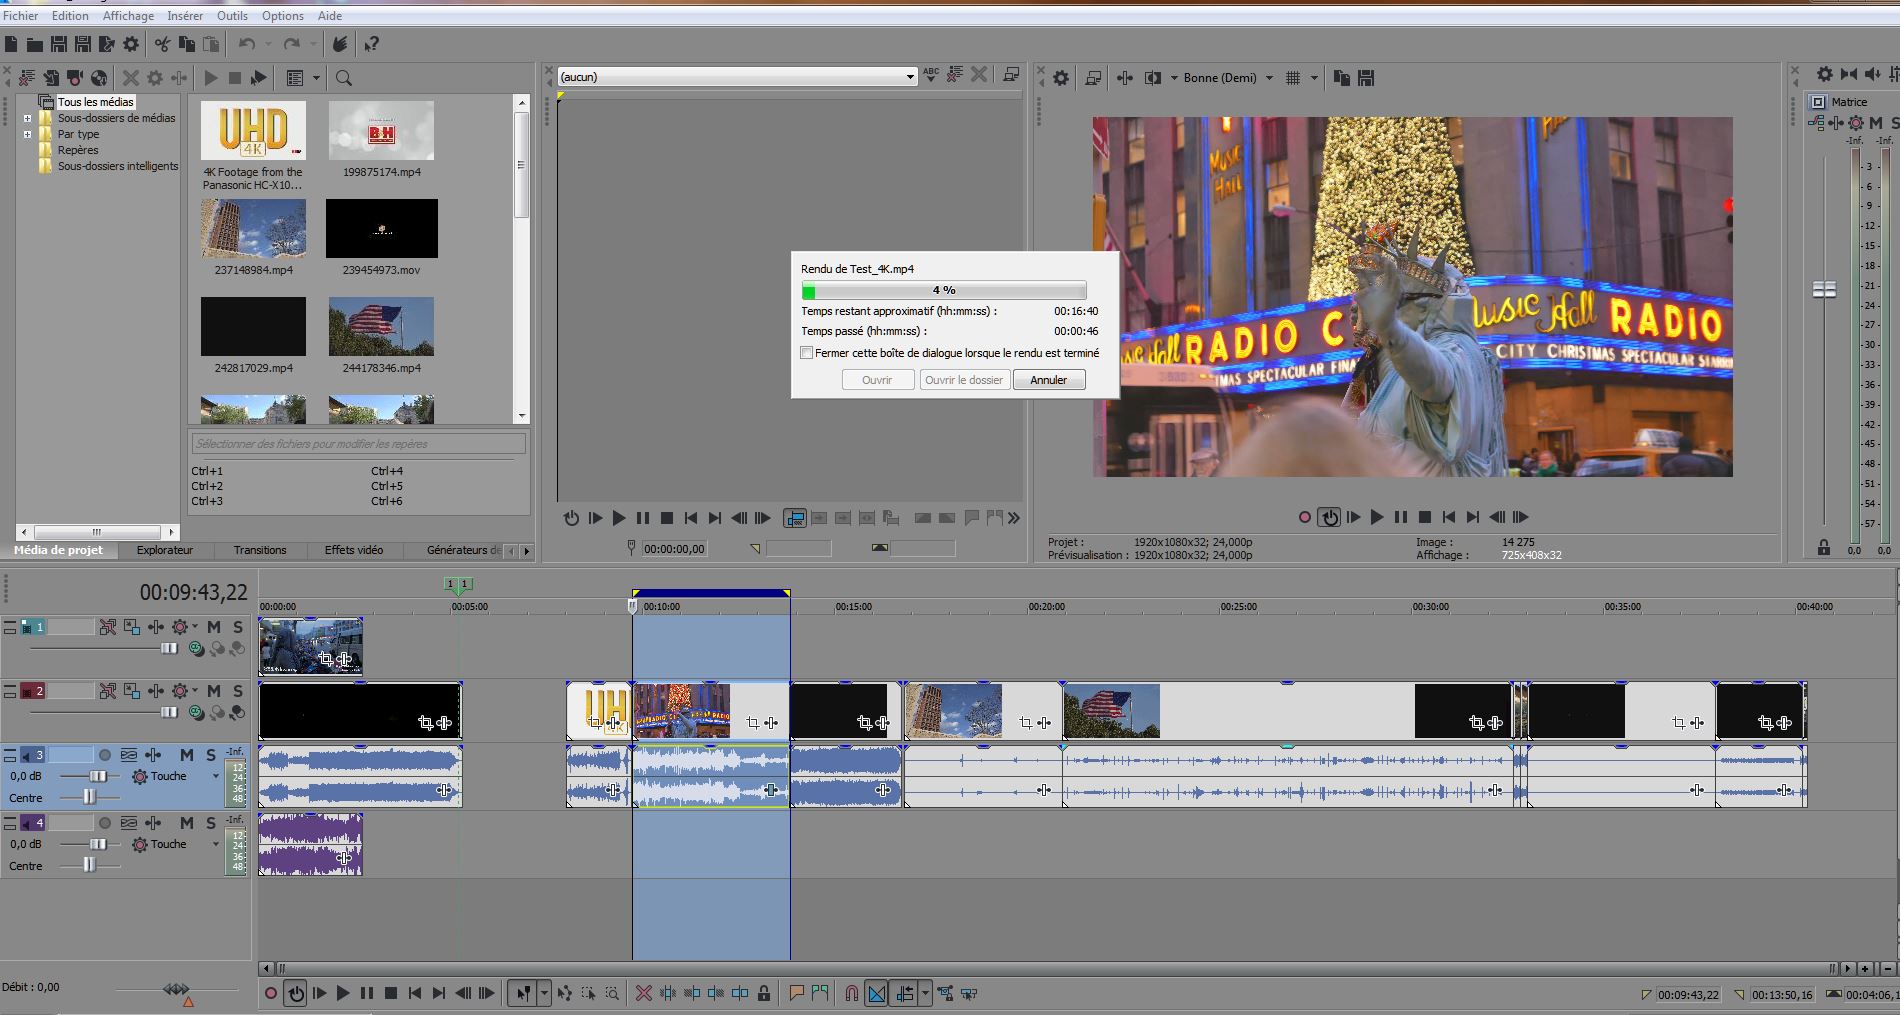This screenshot has height=1015, width=1900.
Task: Arm audio track 3 for record
Action: pos(104,755)
